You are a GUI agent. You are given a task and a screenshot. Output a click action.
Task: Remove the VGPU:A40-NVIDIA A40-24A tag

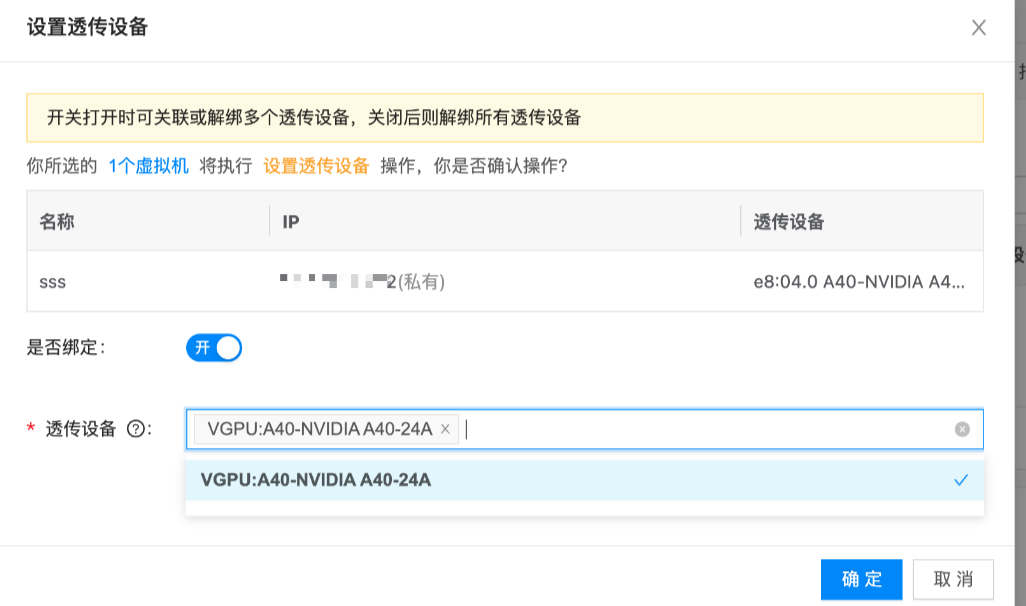tap(445, 429)
